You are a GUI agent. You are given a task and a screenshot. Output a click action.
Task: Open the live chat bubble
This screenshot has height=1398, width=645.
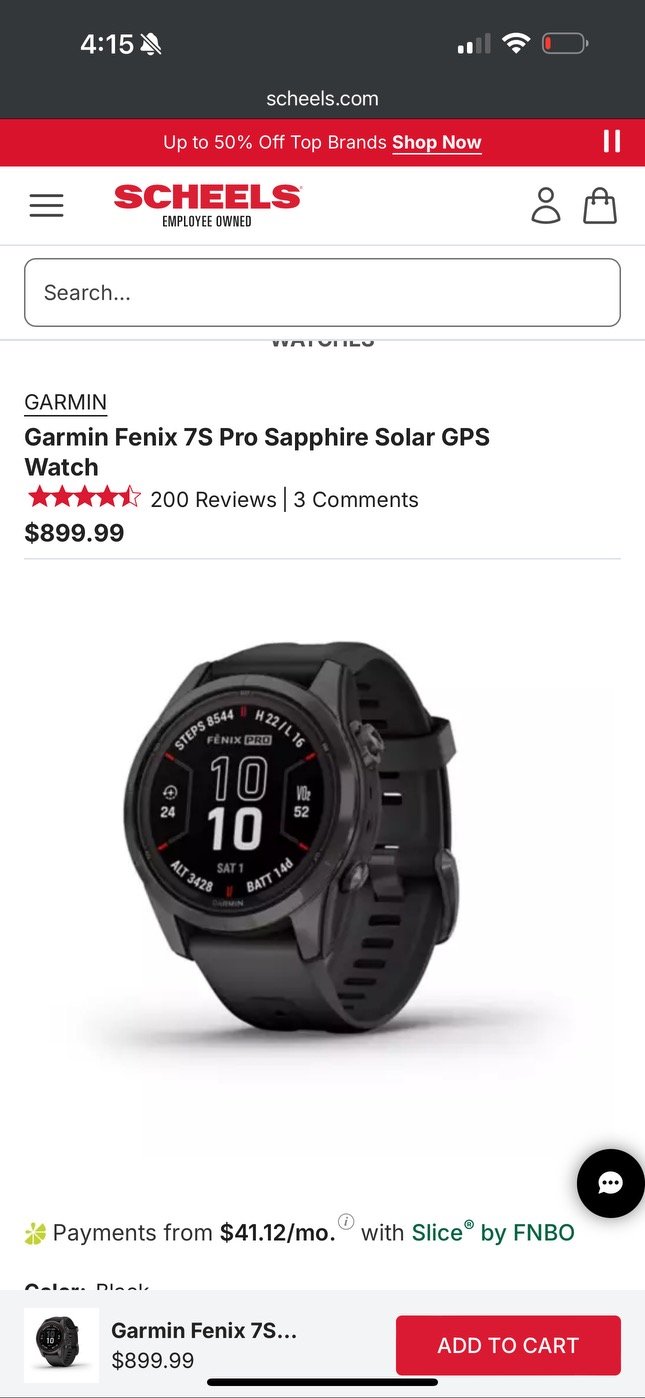tap(610, 1184)
